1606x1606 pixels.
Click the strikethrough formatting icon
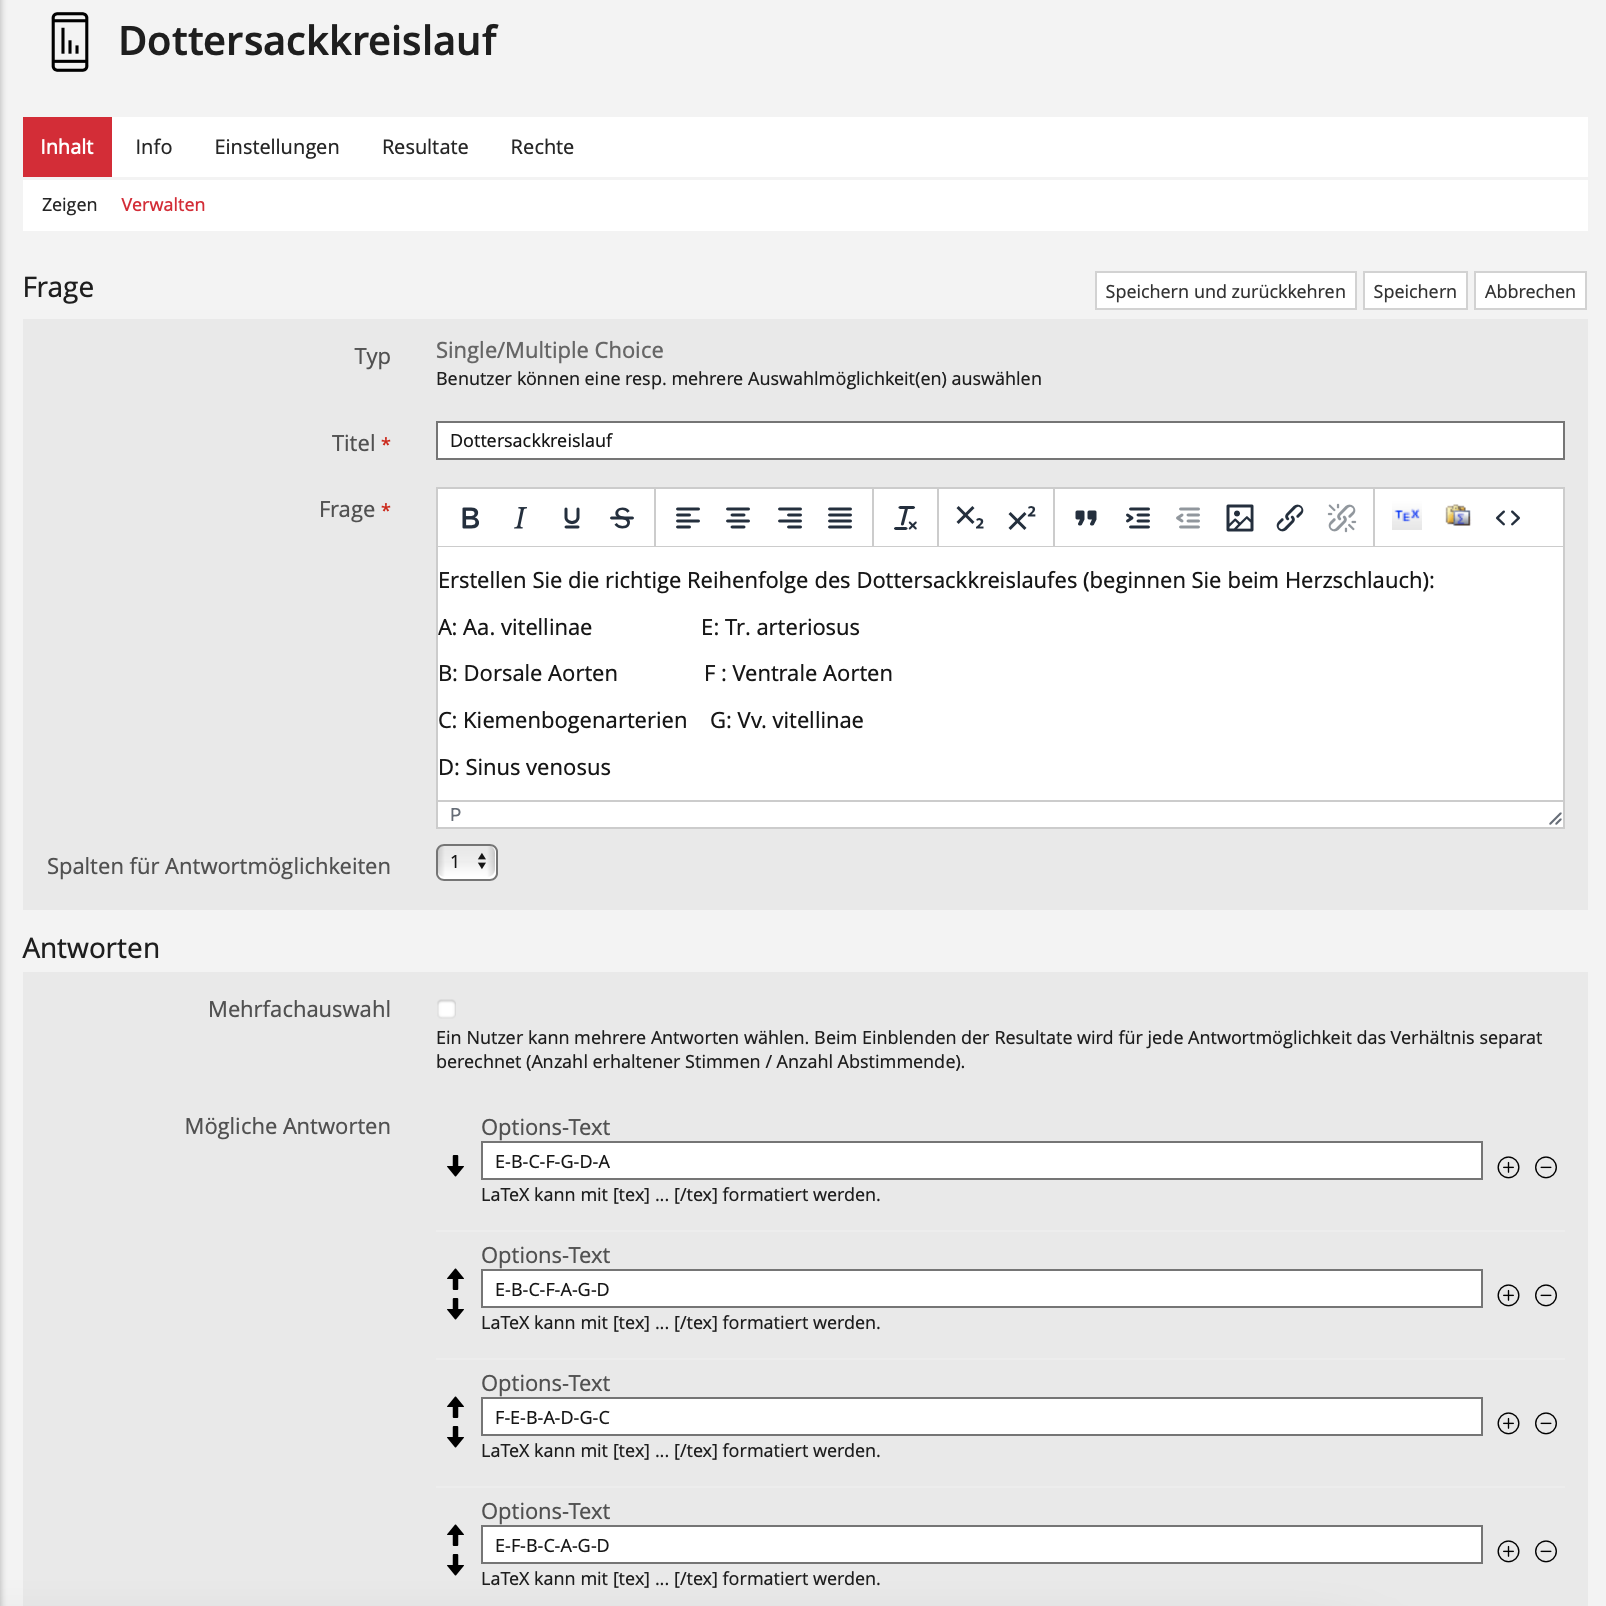[622, 518]
